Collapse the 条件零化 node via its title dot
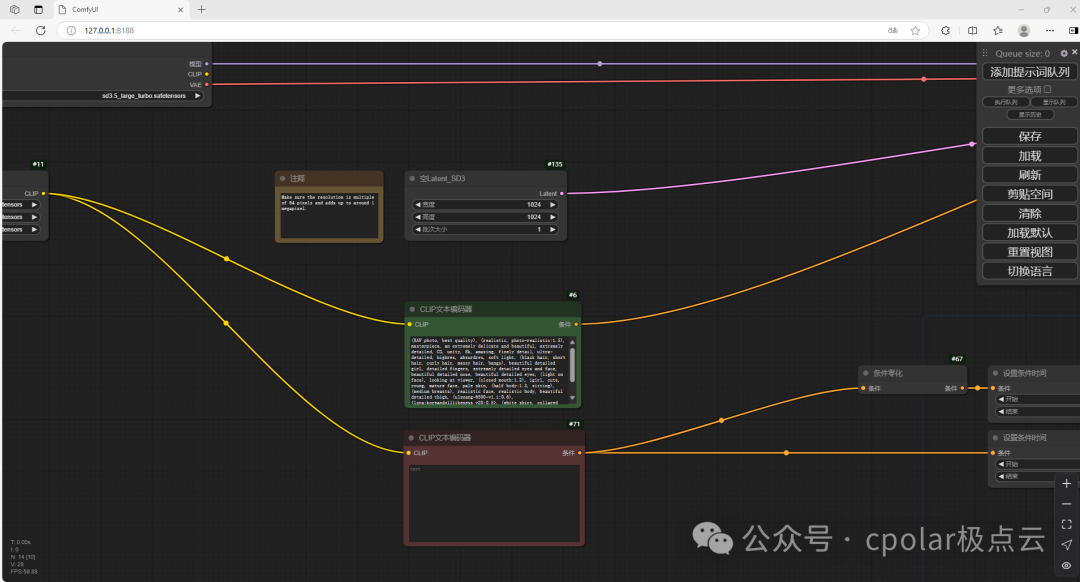This screenshot has width=1080, height=582. tap(864, 373)
